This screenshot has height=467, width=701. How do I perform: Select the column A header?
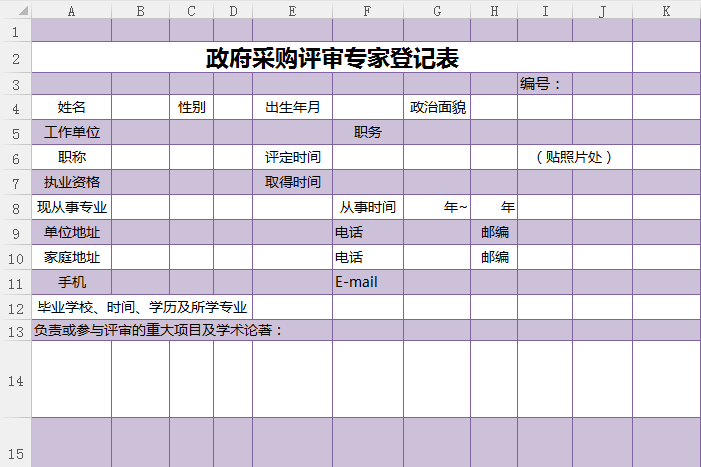pyautogui.click(x=71, y=10)
